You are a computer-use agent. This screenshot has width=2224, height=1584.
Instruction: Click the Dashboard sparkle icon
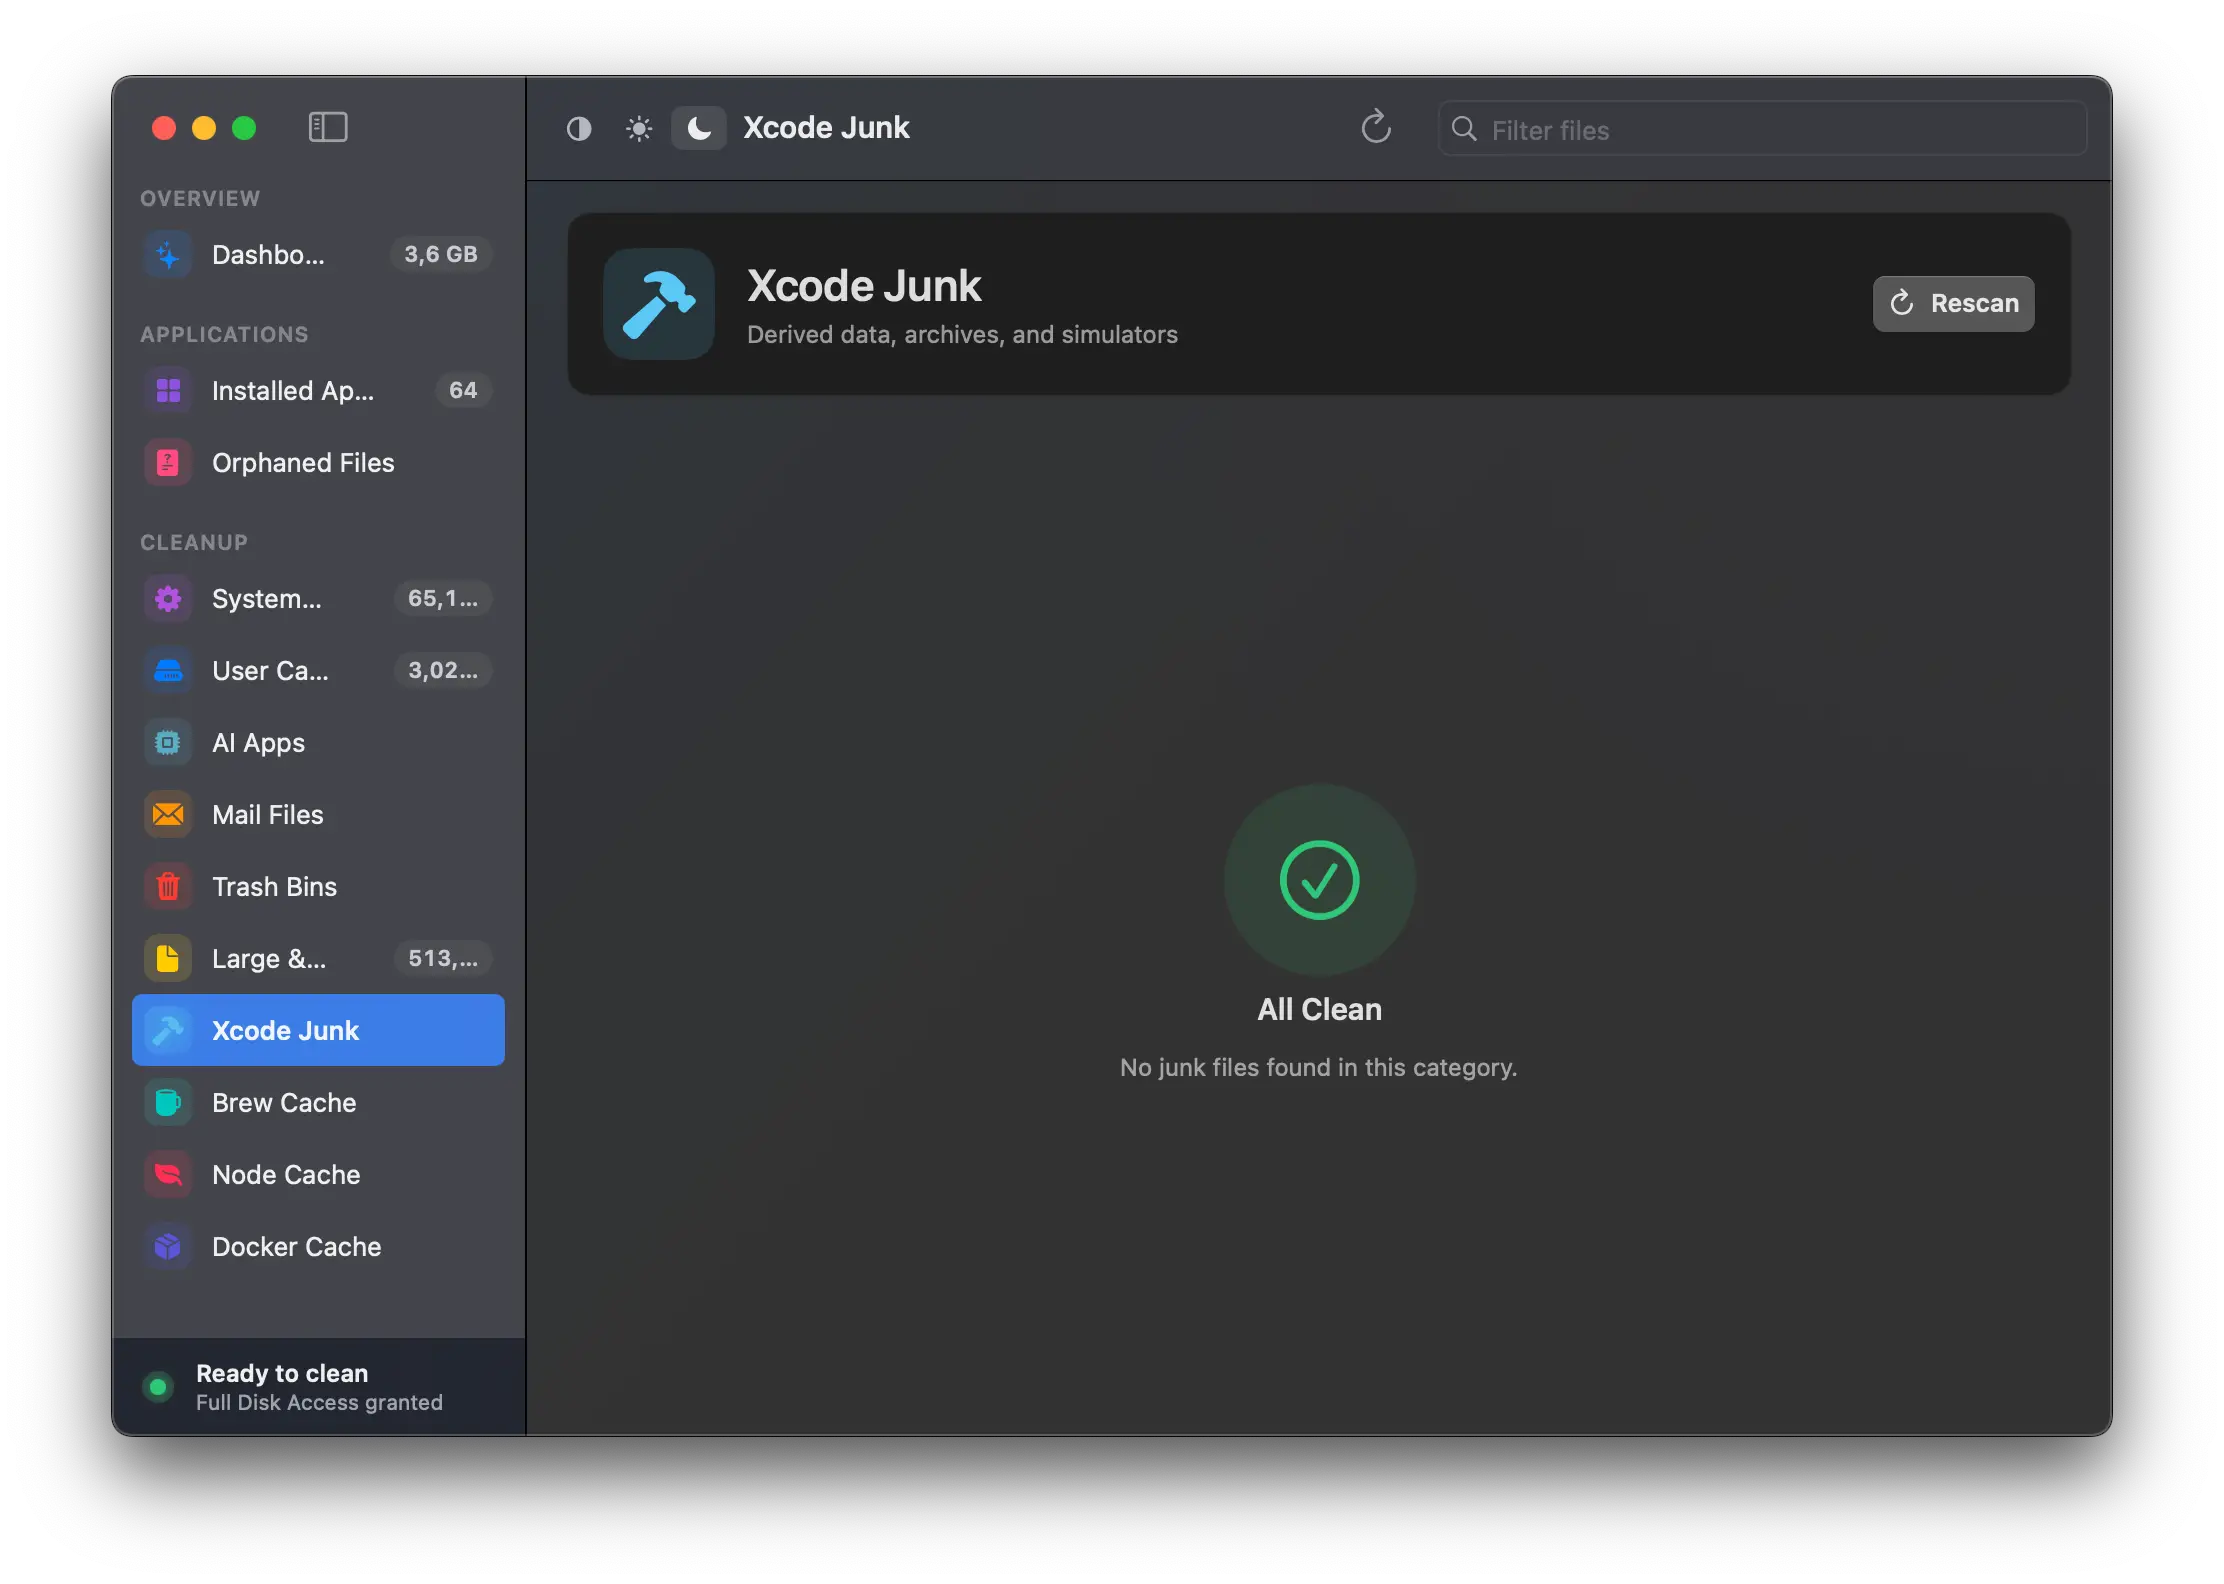click(168, 255)
